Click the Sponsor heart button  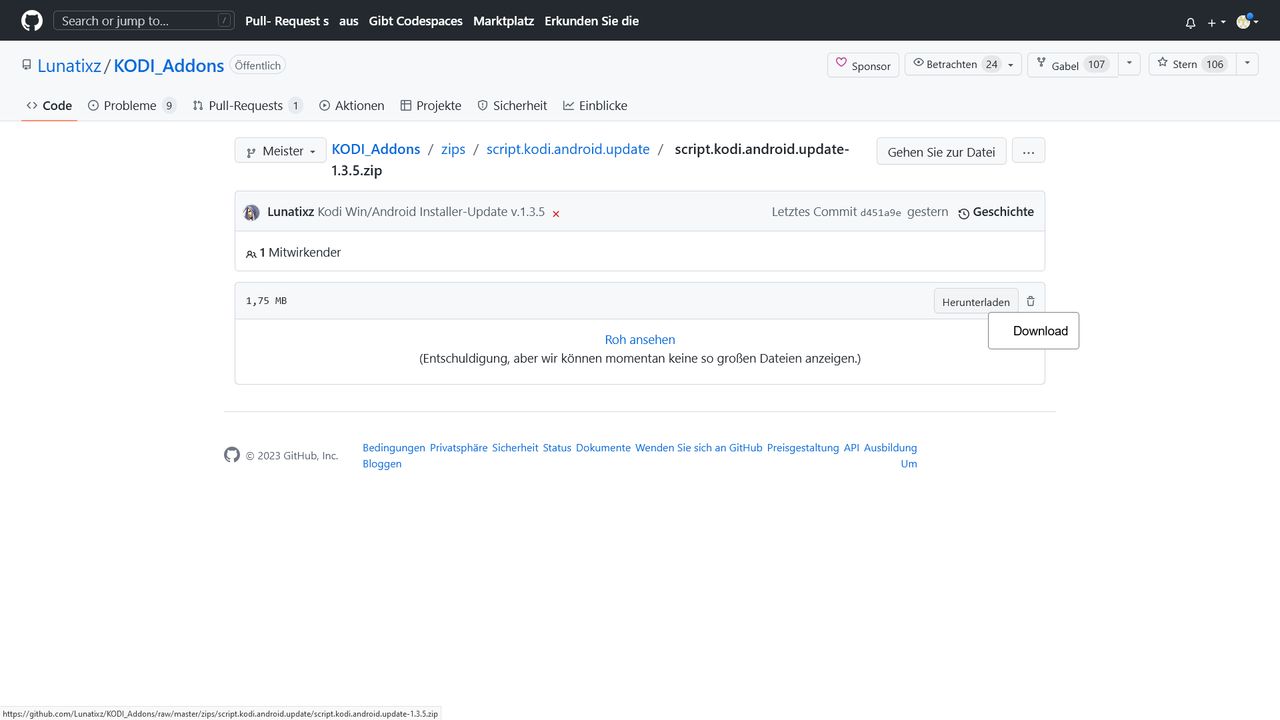pyautogui.click(x=863, y=65)
